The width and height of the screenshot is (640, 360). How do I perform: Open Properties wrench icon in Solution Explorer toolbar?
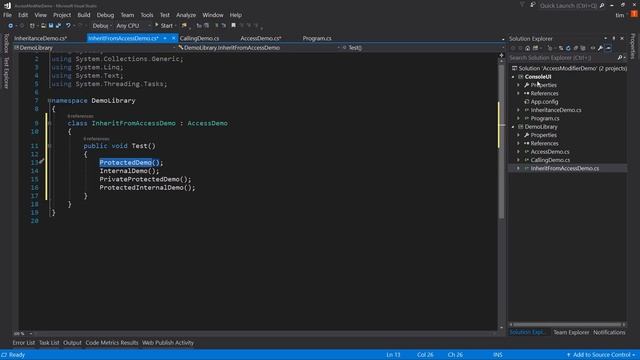(600, 48)
